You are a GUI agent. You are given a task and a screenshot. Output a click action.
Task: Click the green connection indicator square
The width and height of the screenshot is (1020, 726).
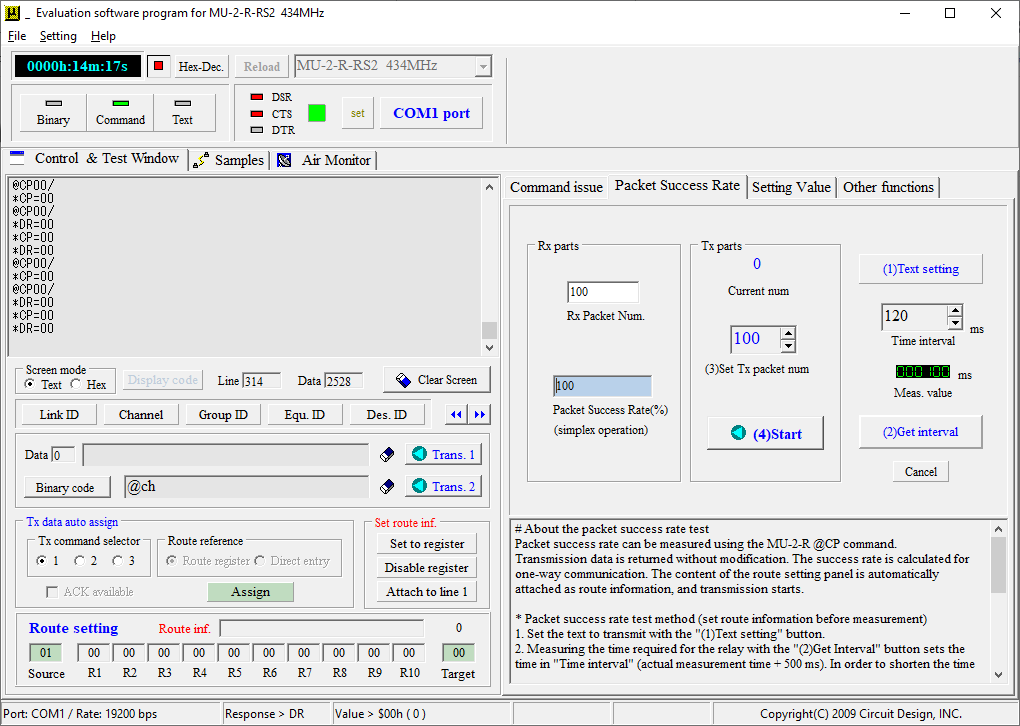pos(317,113)
